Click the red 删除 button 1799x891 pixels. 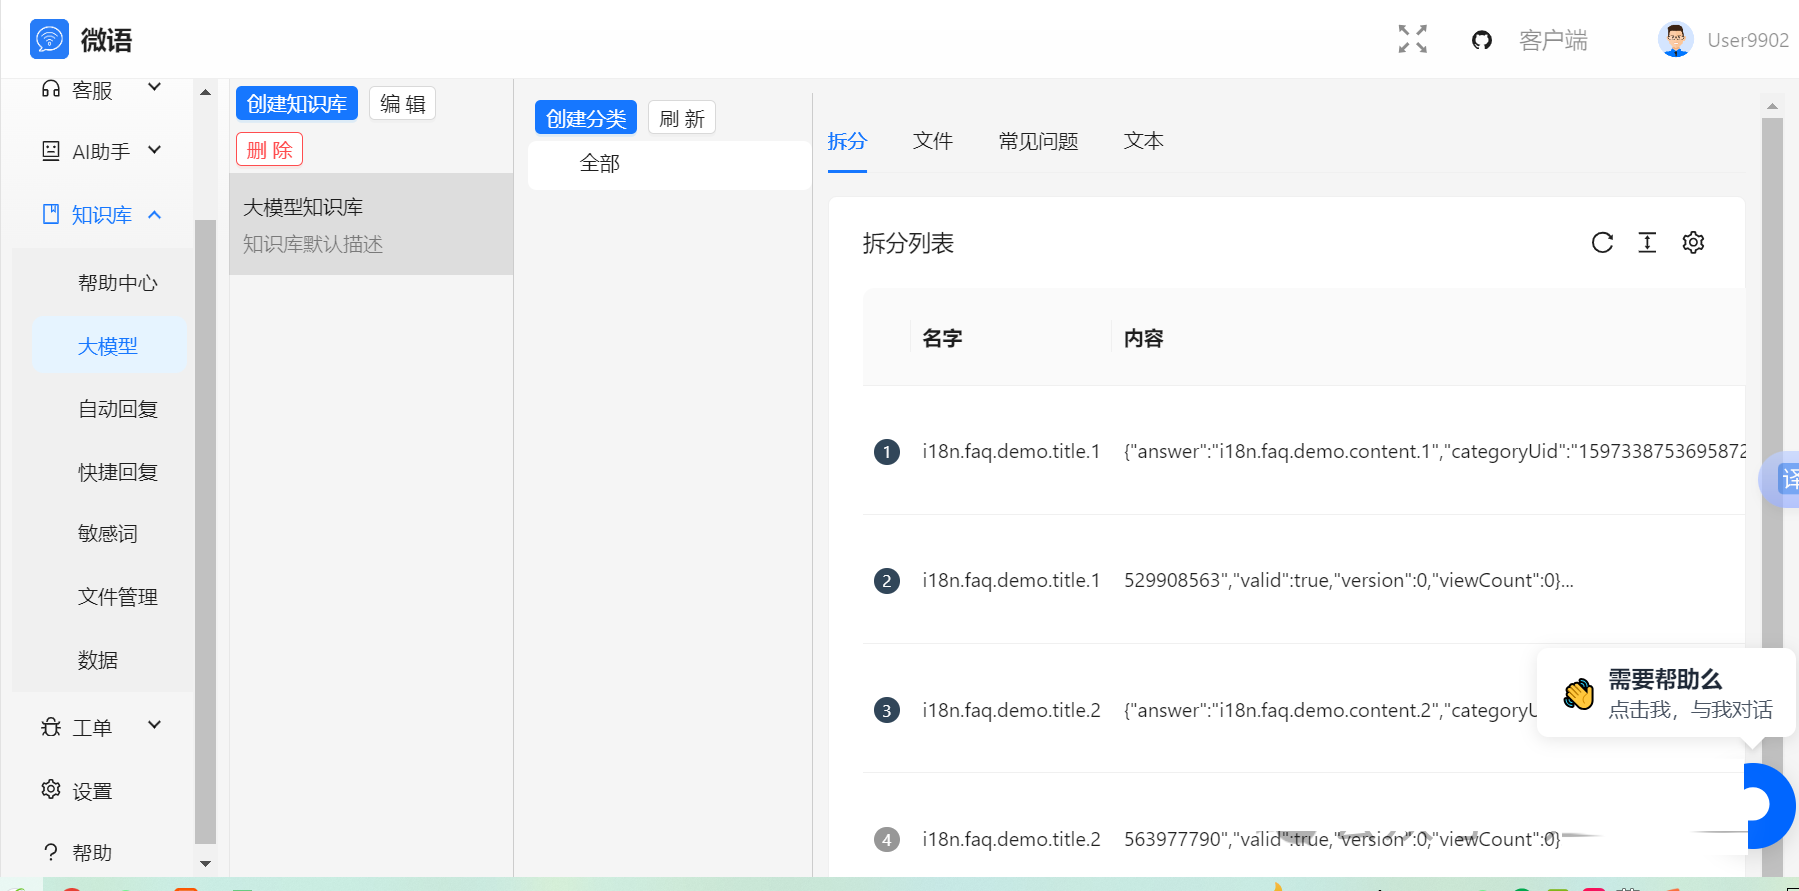point(269,150)
